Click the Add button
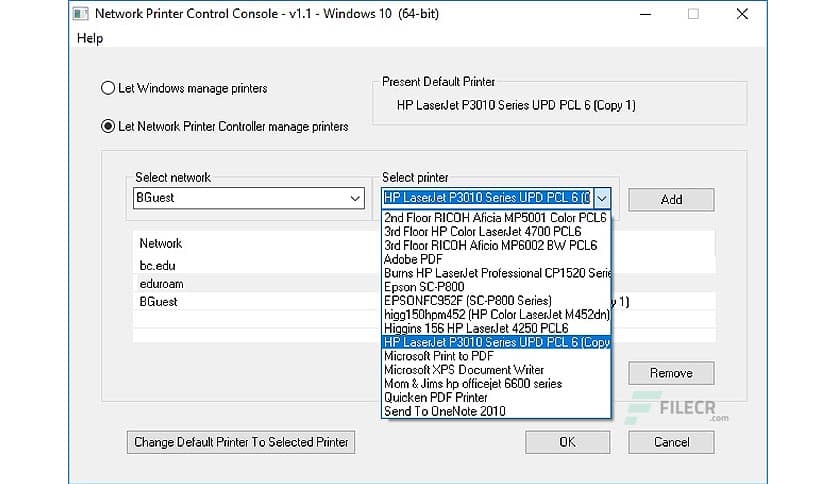 point(671,199)
